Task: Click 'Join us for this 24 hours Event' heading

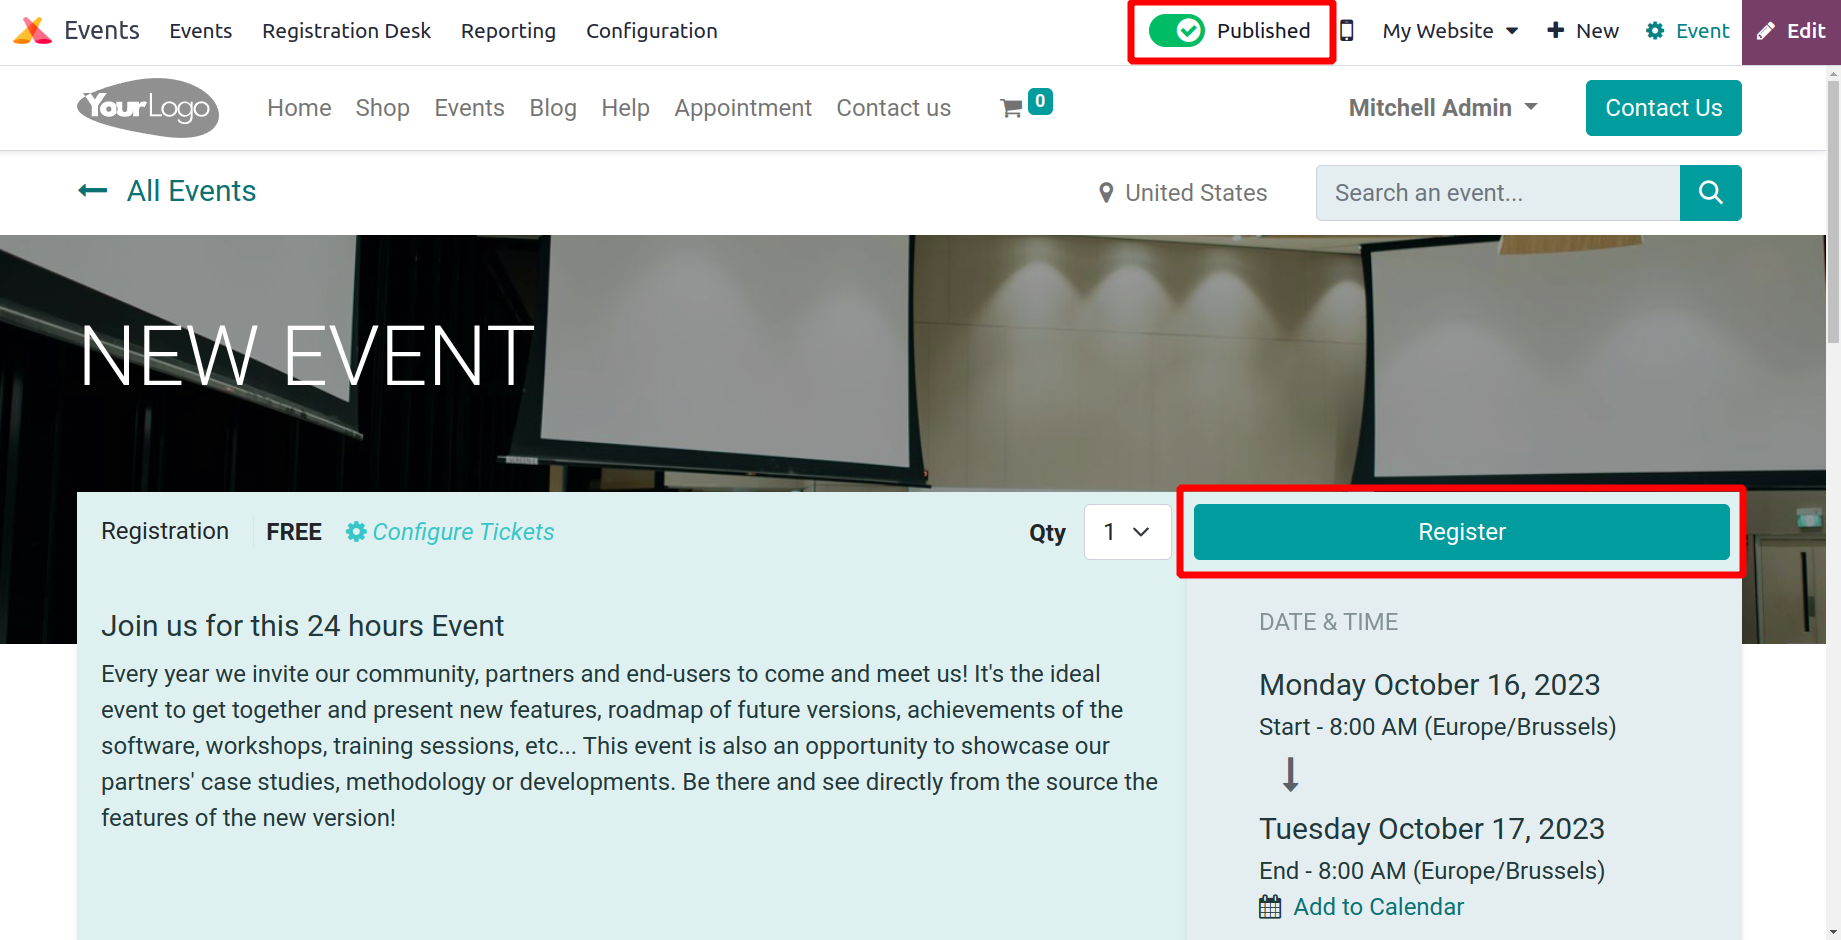Action: [302, 626]
